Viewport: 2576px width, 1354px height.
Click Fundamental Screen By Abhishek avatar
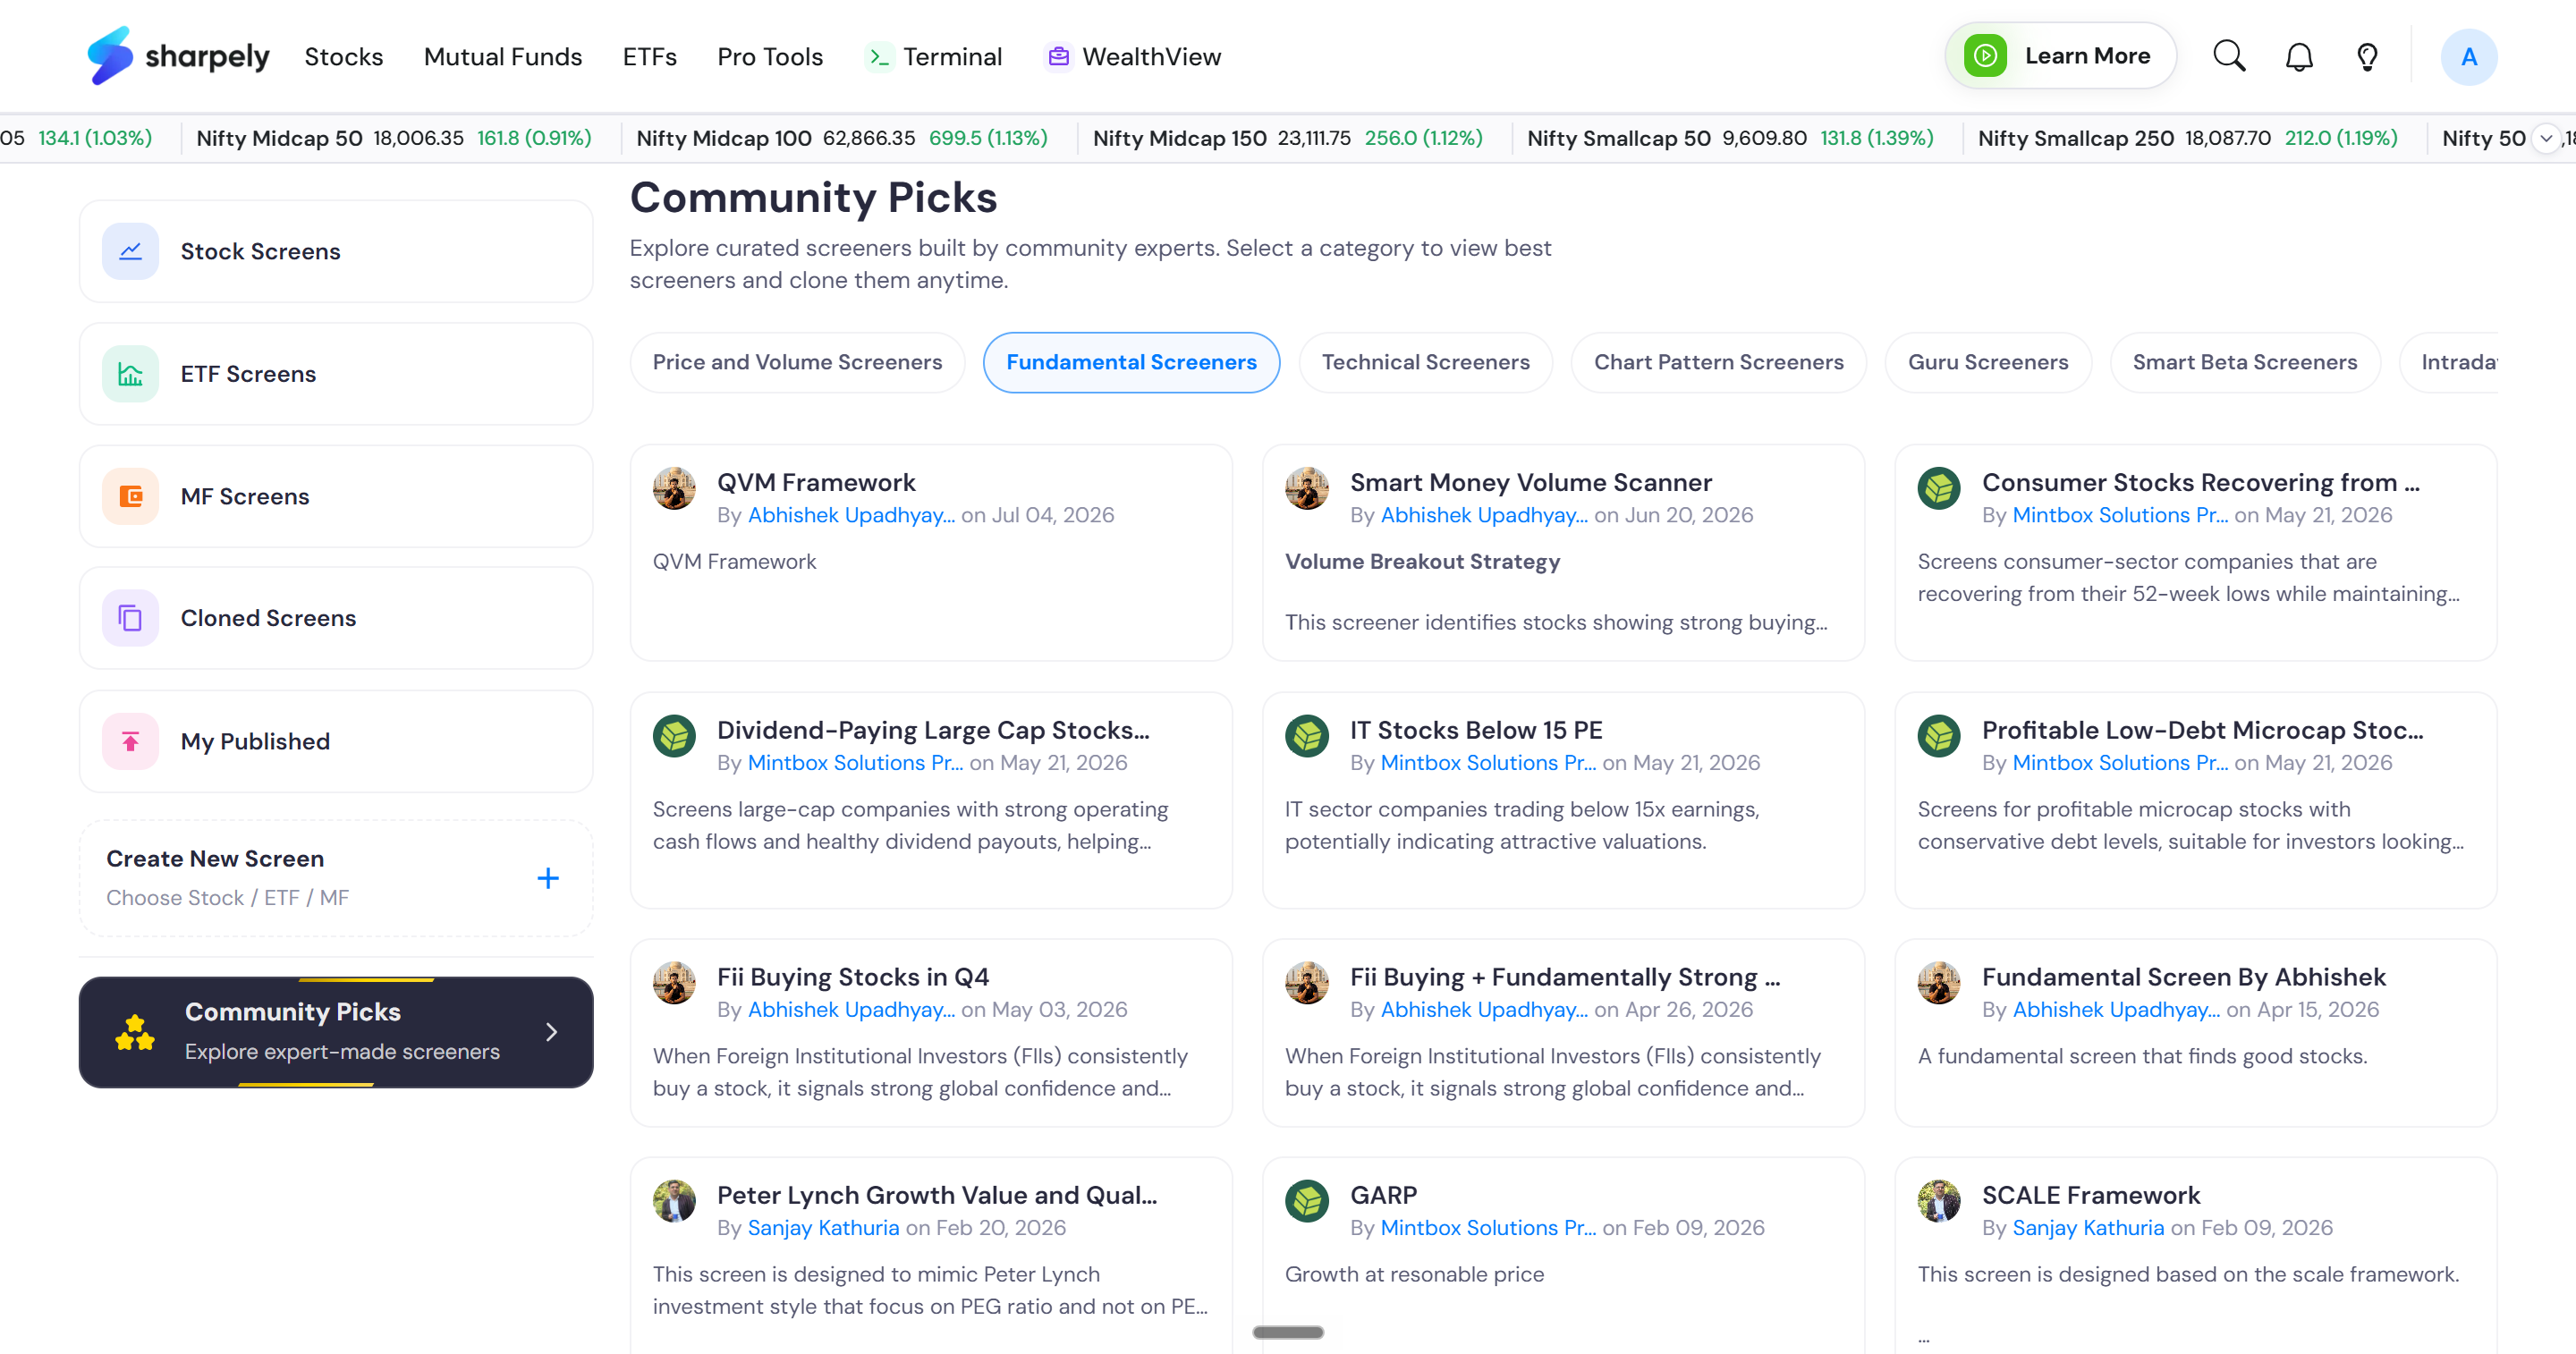click(x=1939, y=984)
